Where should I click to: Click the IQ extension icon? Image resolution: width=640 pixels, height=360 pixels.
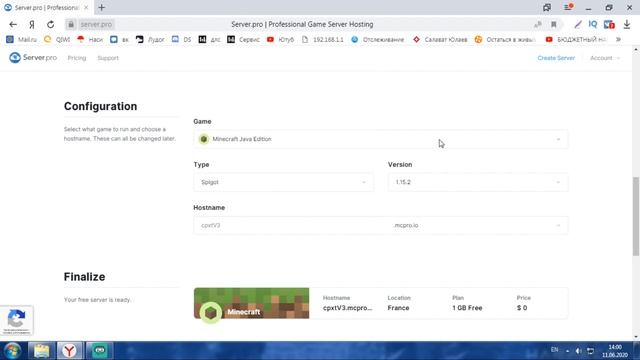pyautogui.click(x=593, y=24)
